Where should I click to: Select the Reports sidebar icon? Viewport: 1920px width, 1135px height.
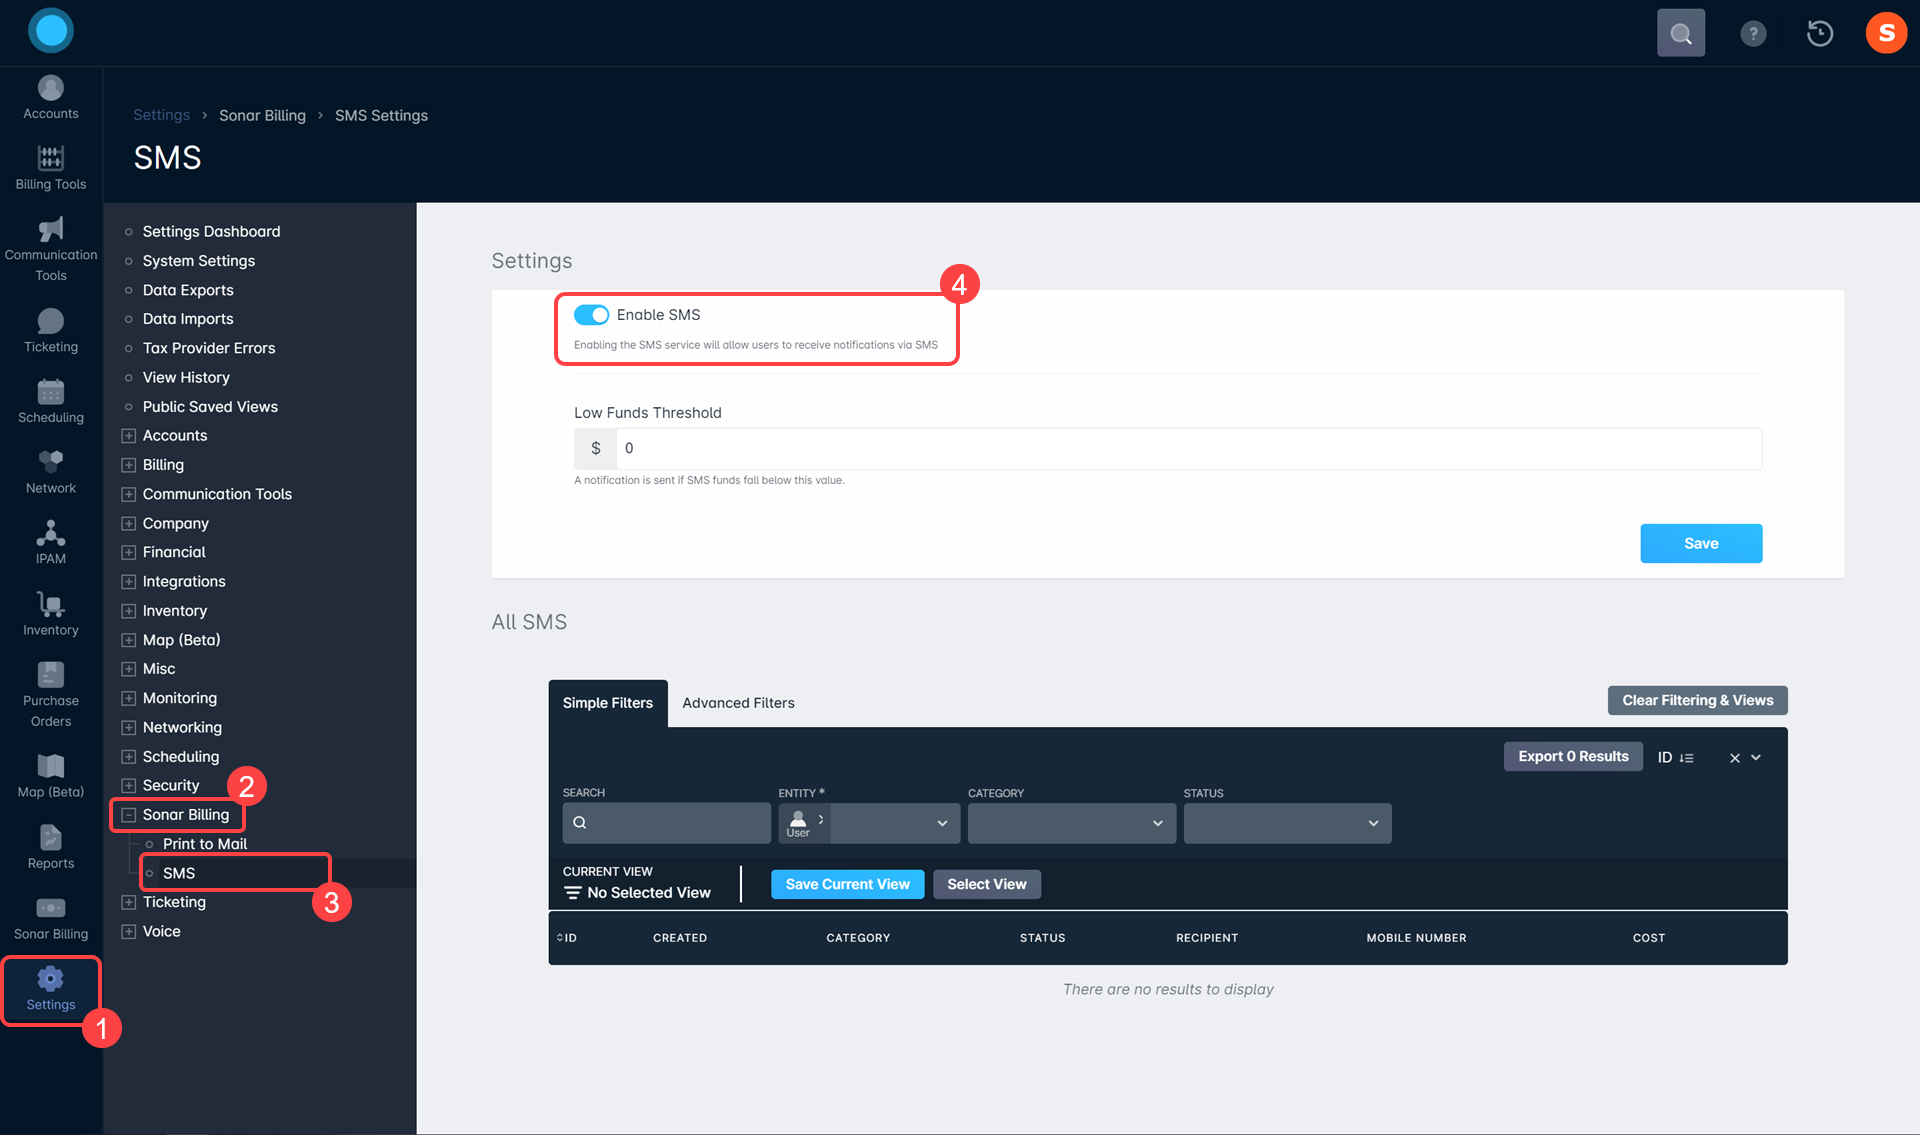pos(50,846)
